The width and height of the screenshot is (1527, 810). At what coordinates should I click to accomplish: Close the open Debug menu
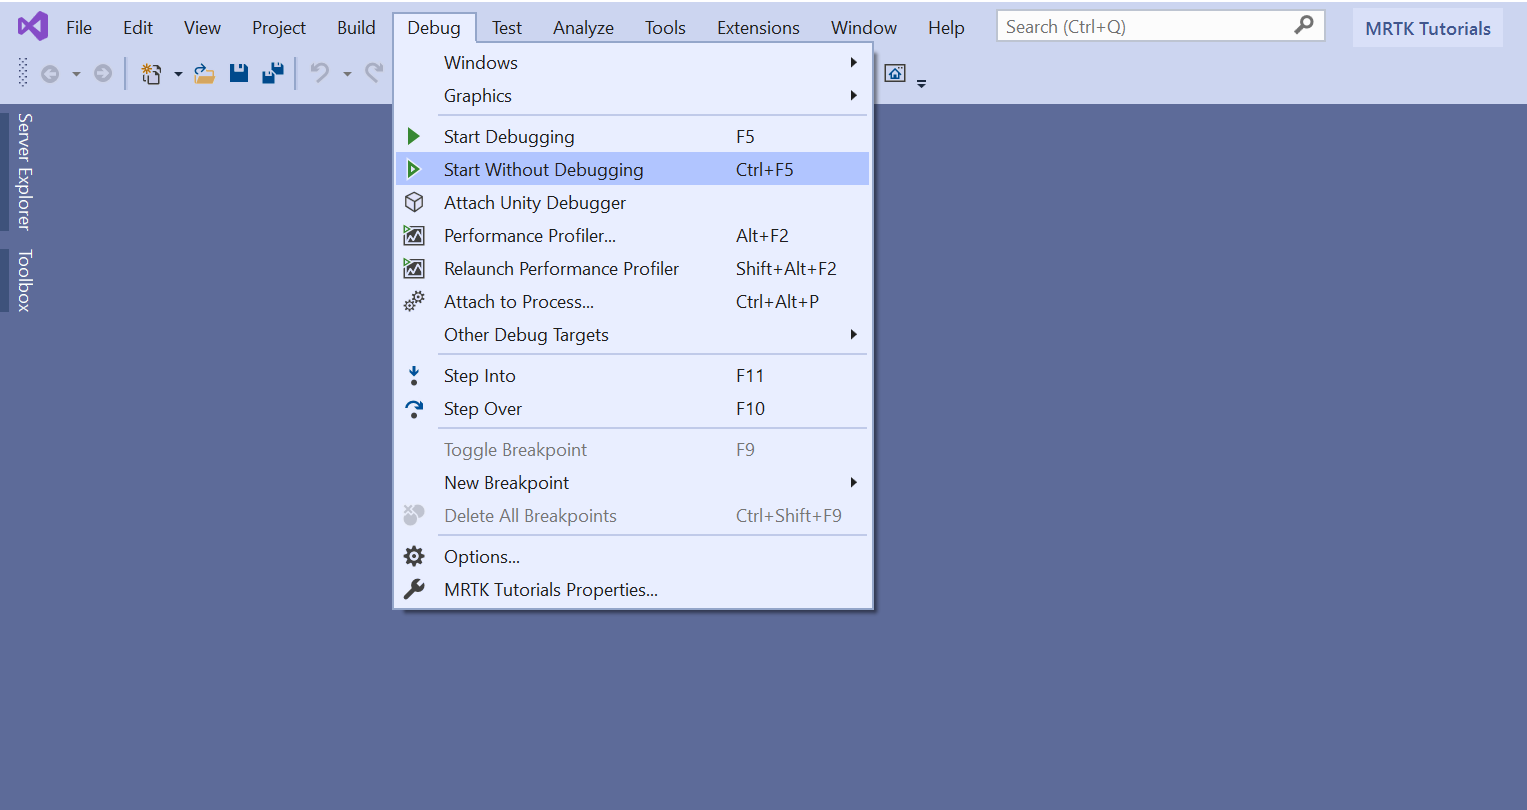tap(434, 28)
